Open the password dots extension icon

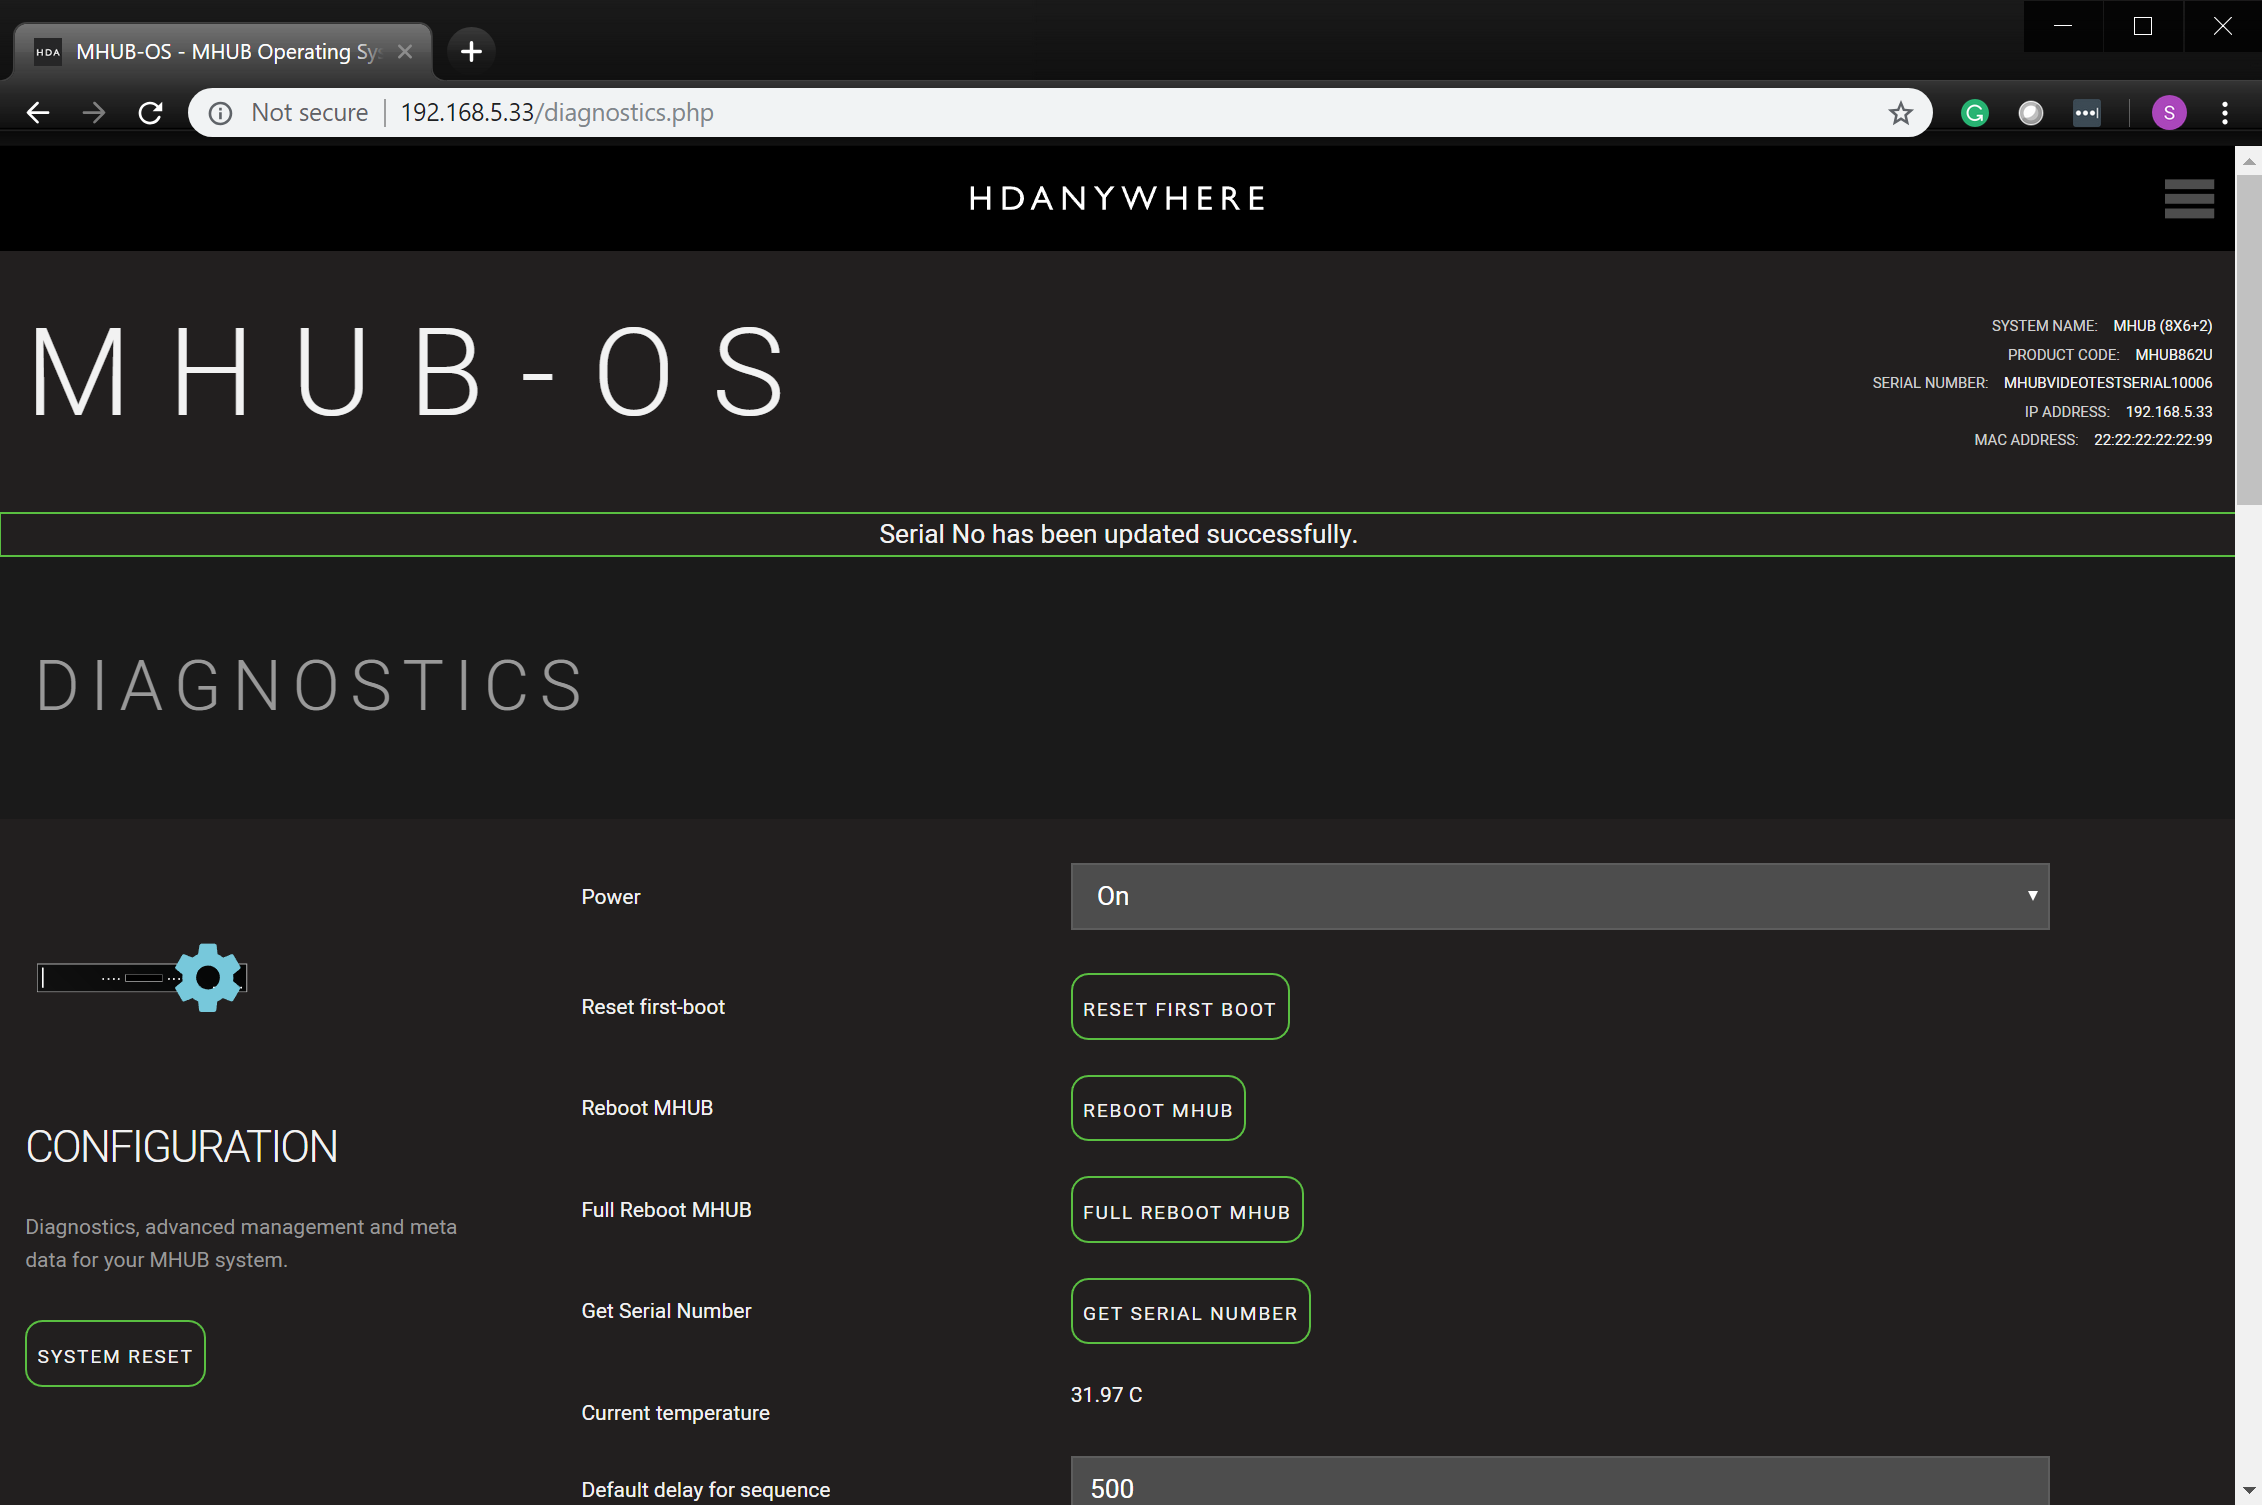coord(2087,113)
